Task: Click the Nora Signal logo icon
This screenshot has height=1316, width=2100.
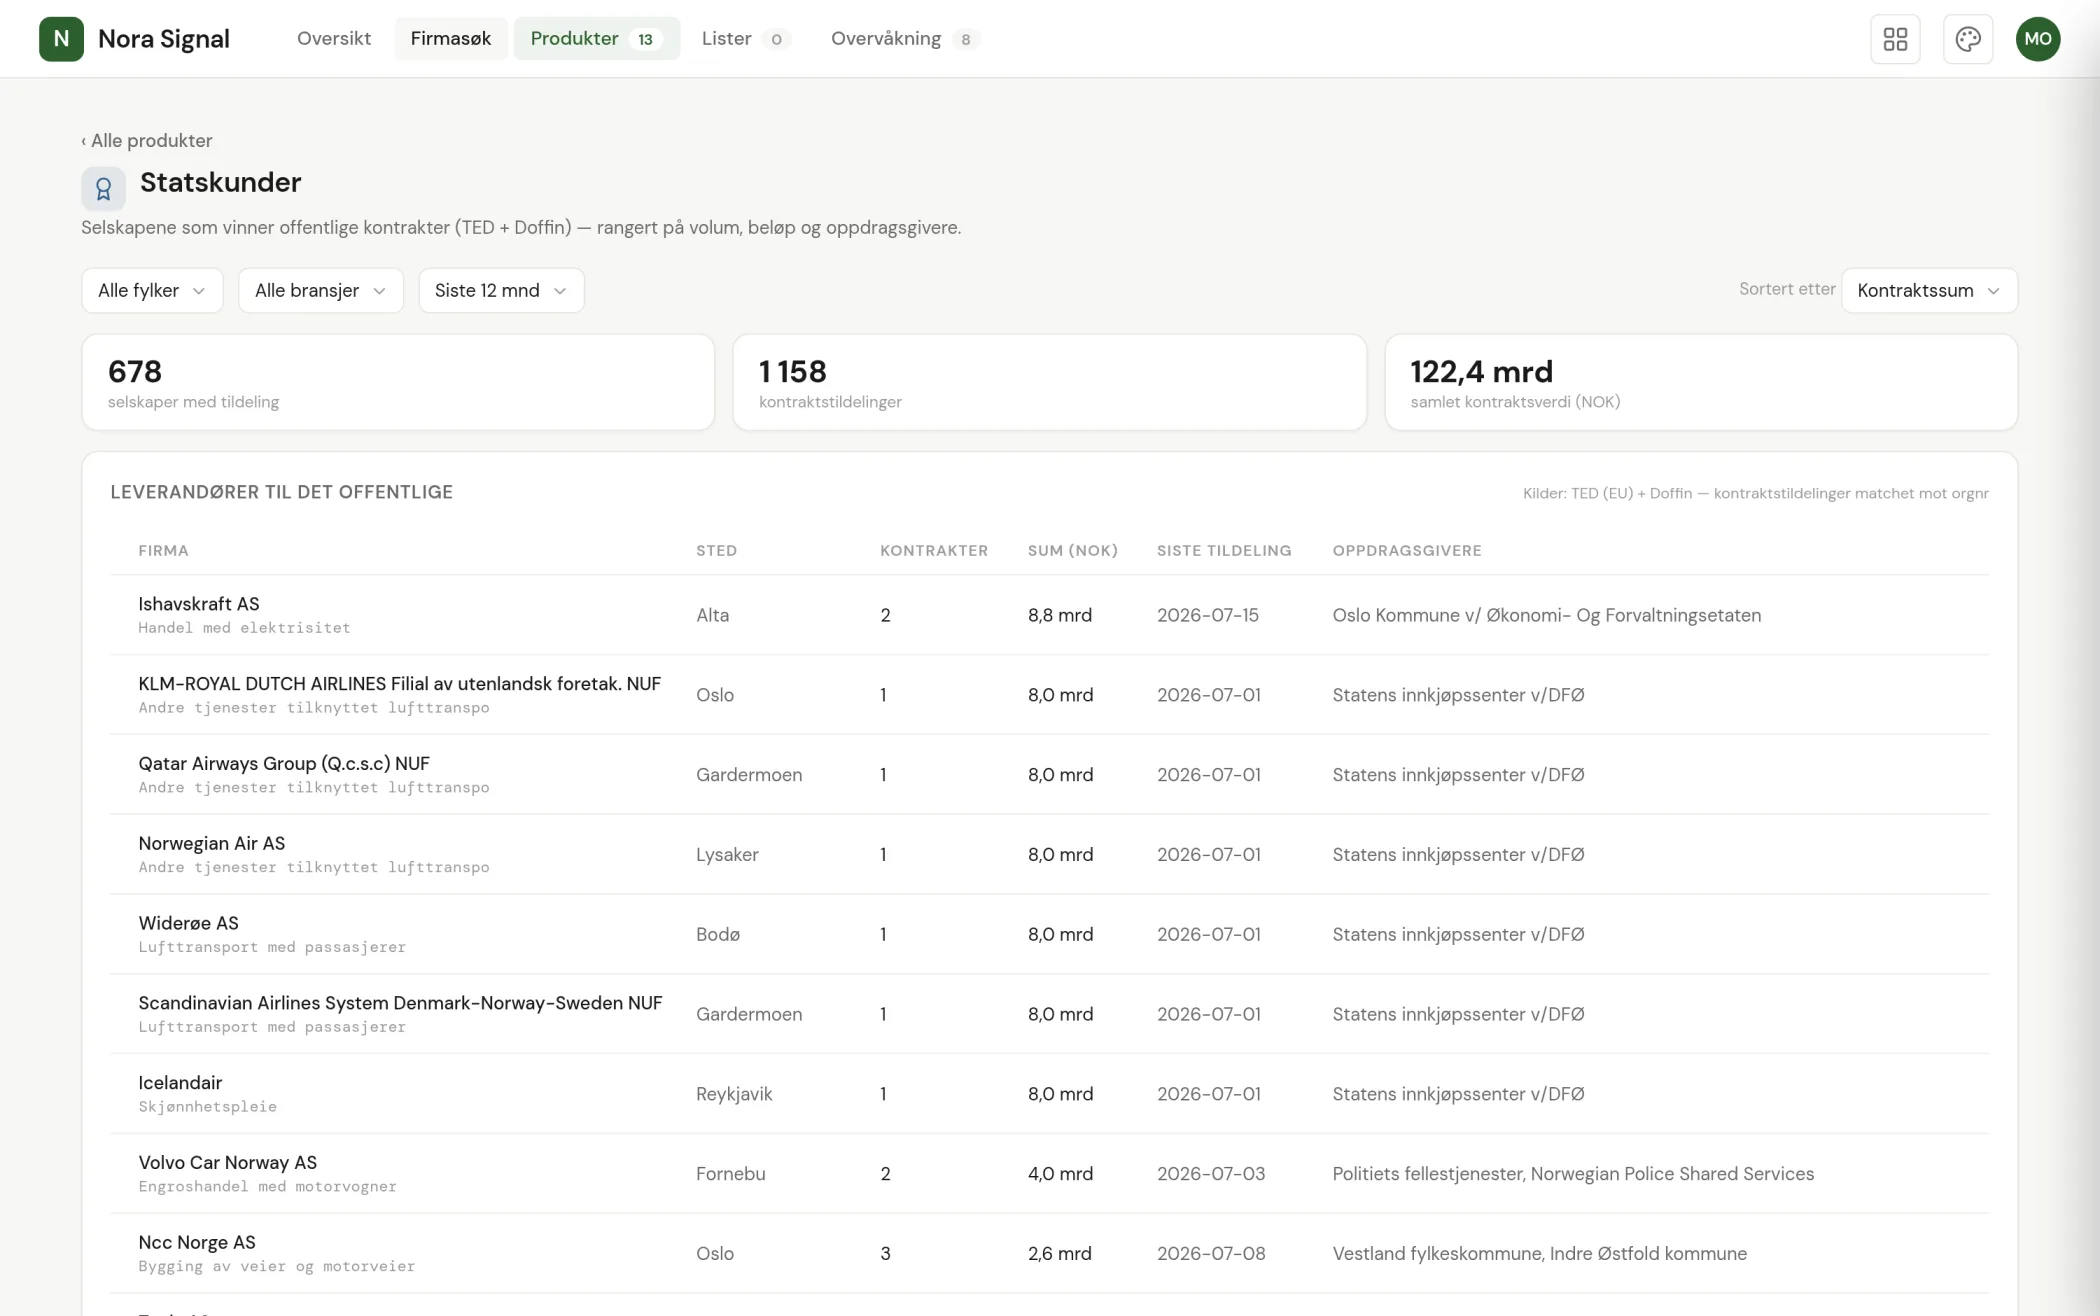Action: tap(61, 39)
